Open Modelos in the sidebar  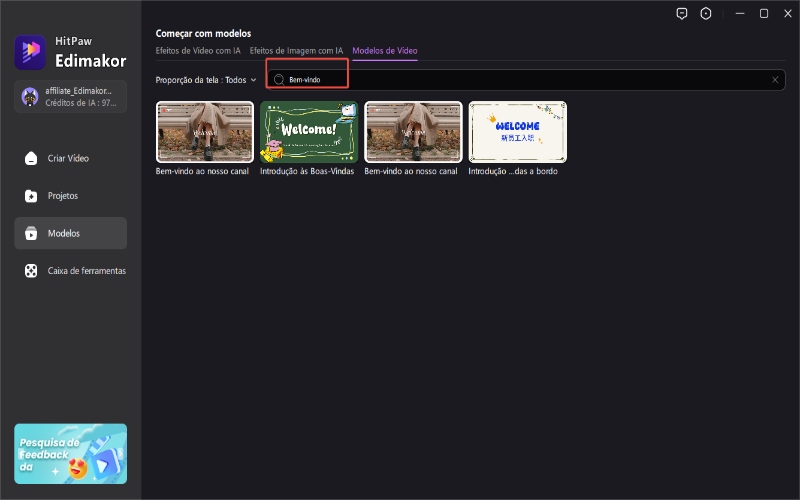(70, 233)
